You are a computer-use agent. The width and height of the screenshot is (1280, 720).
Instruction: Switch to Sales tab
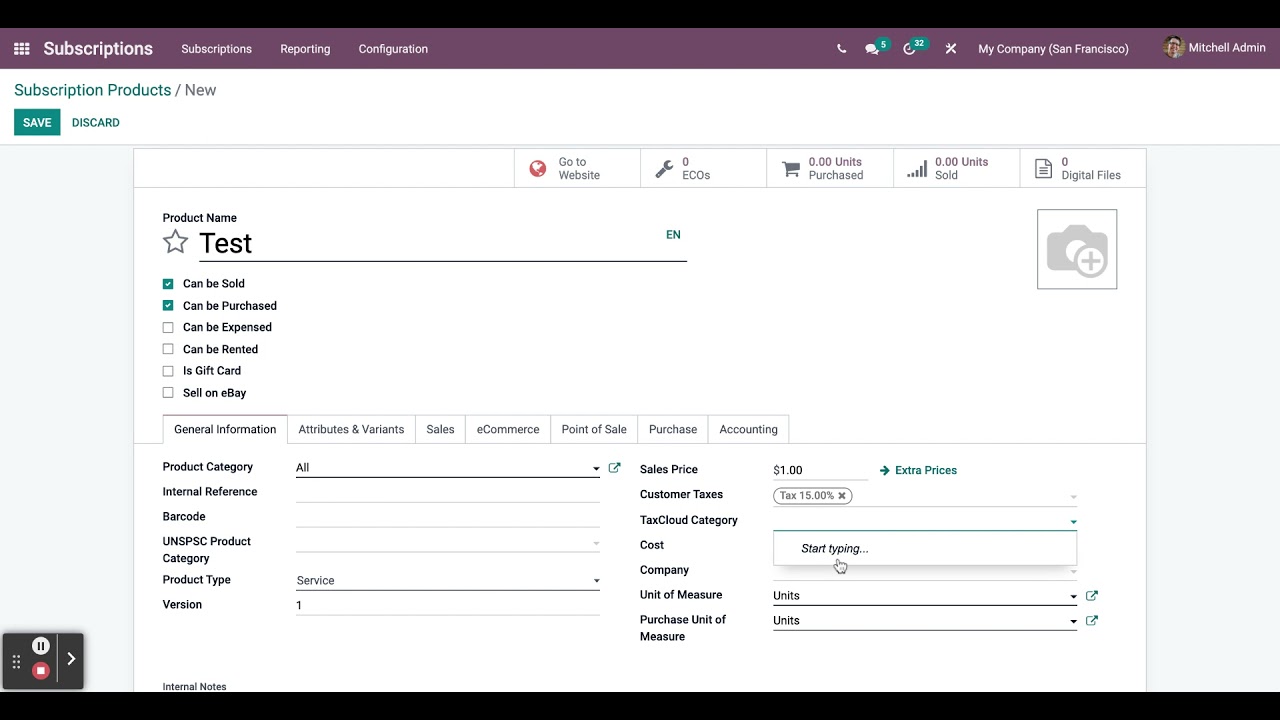coord(440,429)
